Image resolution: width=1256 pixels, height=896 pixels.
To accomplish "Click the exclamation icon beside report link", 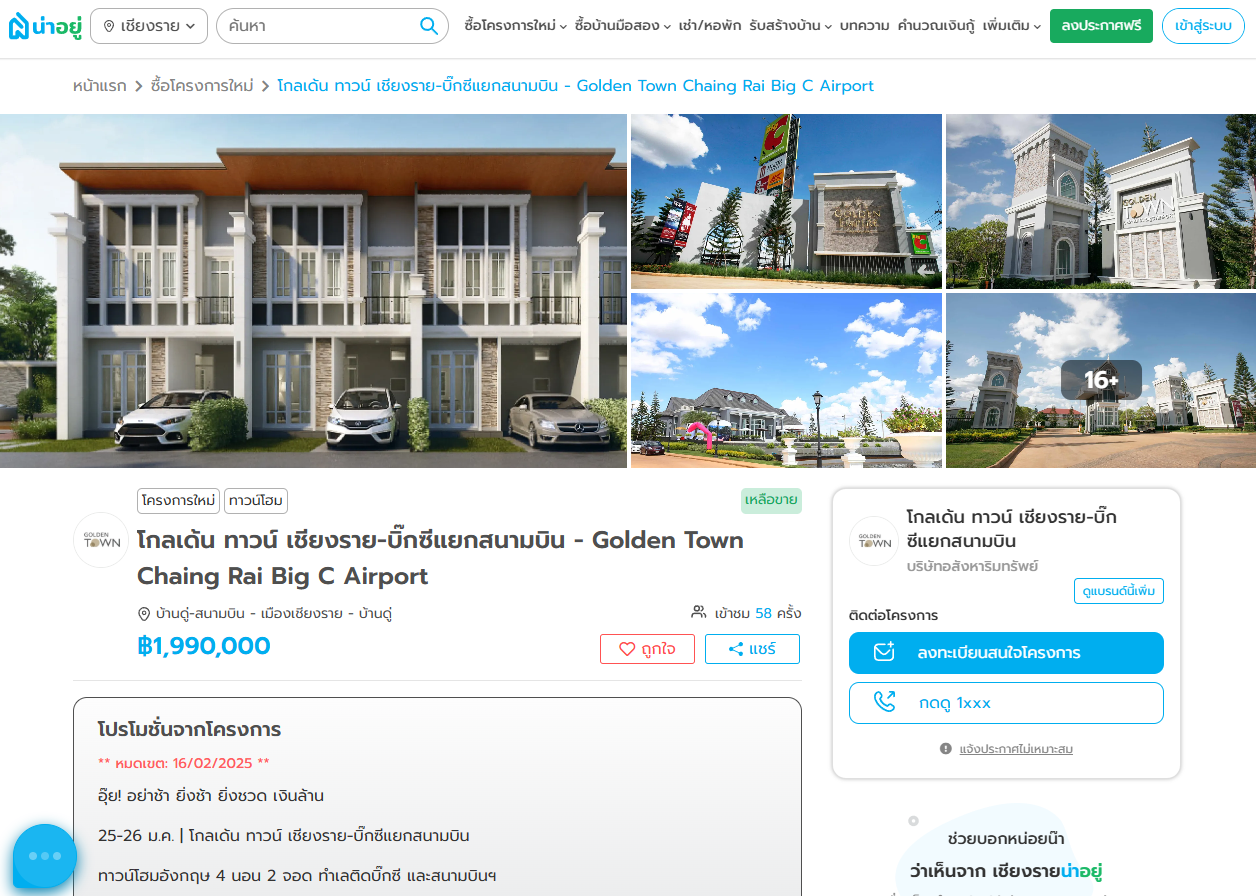I will click(946, 749).
